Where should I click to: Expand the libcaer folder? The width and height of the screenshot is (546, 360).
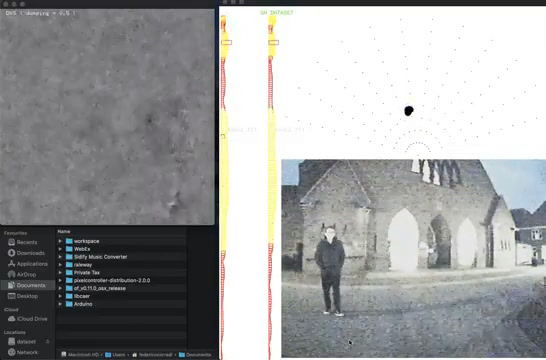[60, 296]
